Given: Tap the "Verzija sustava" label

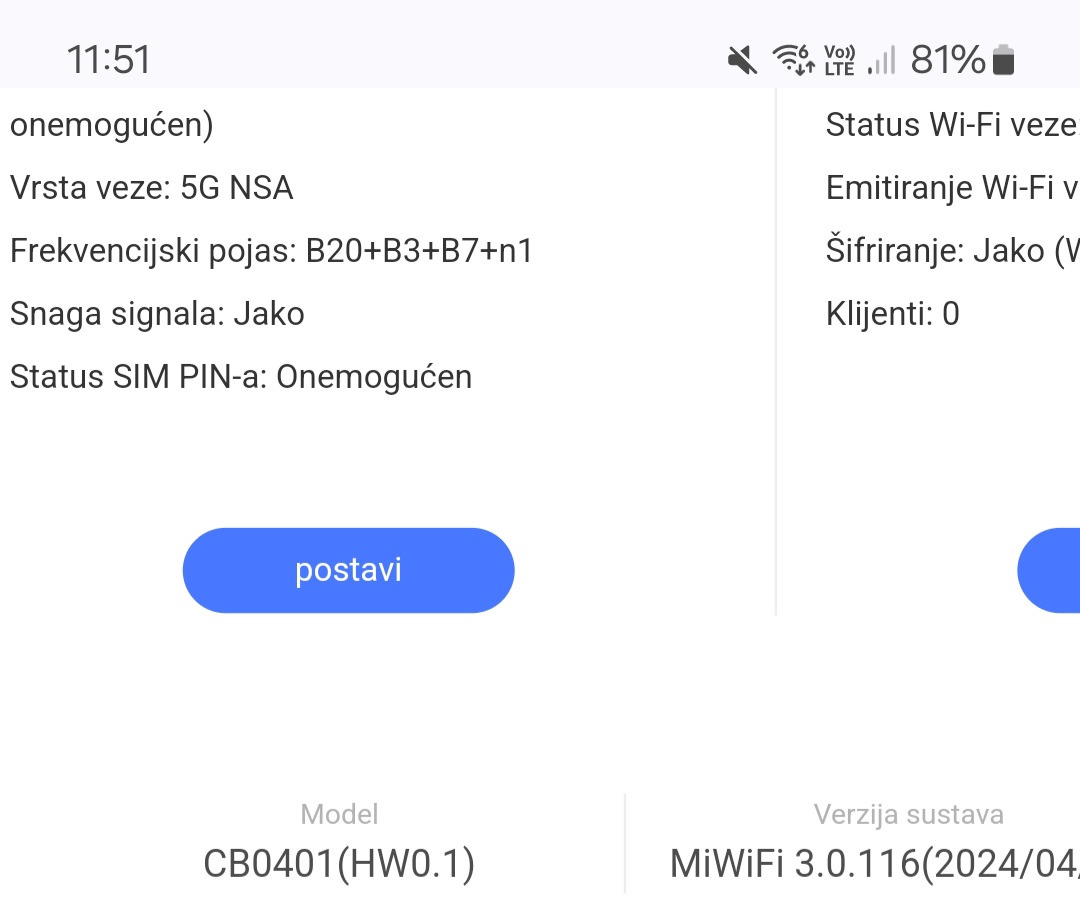Looking at the screenshot, I should click(x=908, y=815).
